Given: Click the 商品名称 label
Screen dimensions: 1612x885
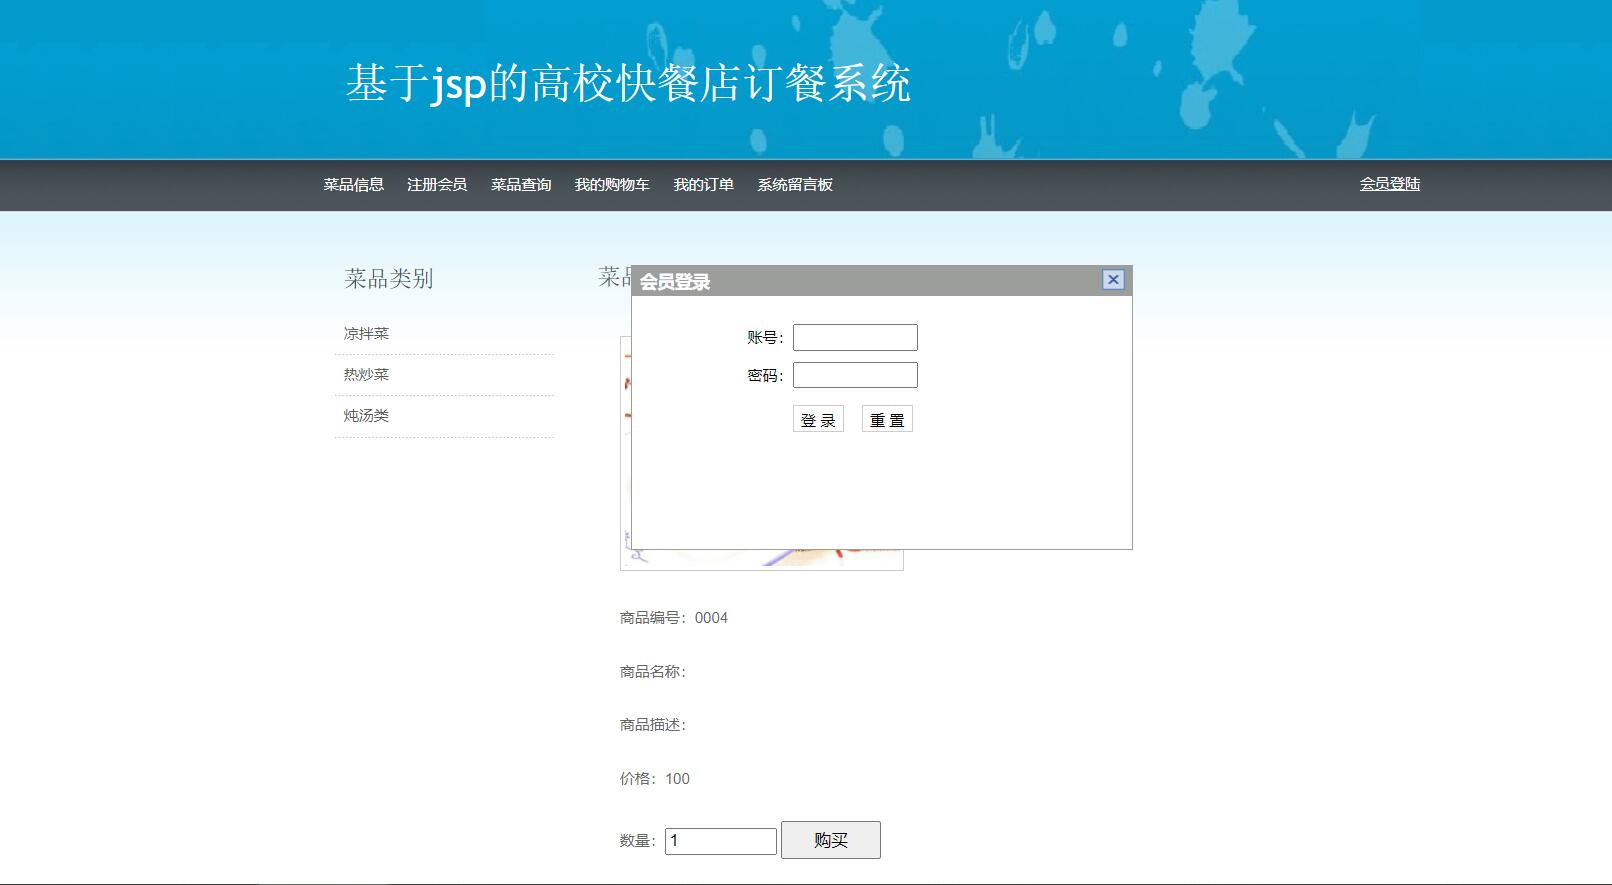Looking at the screenshot, I should [653, 672].
